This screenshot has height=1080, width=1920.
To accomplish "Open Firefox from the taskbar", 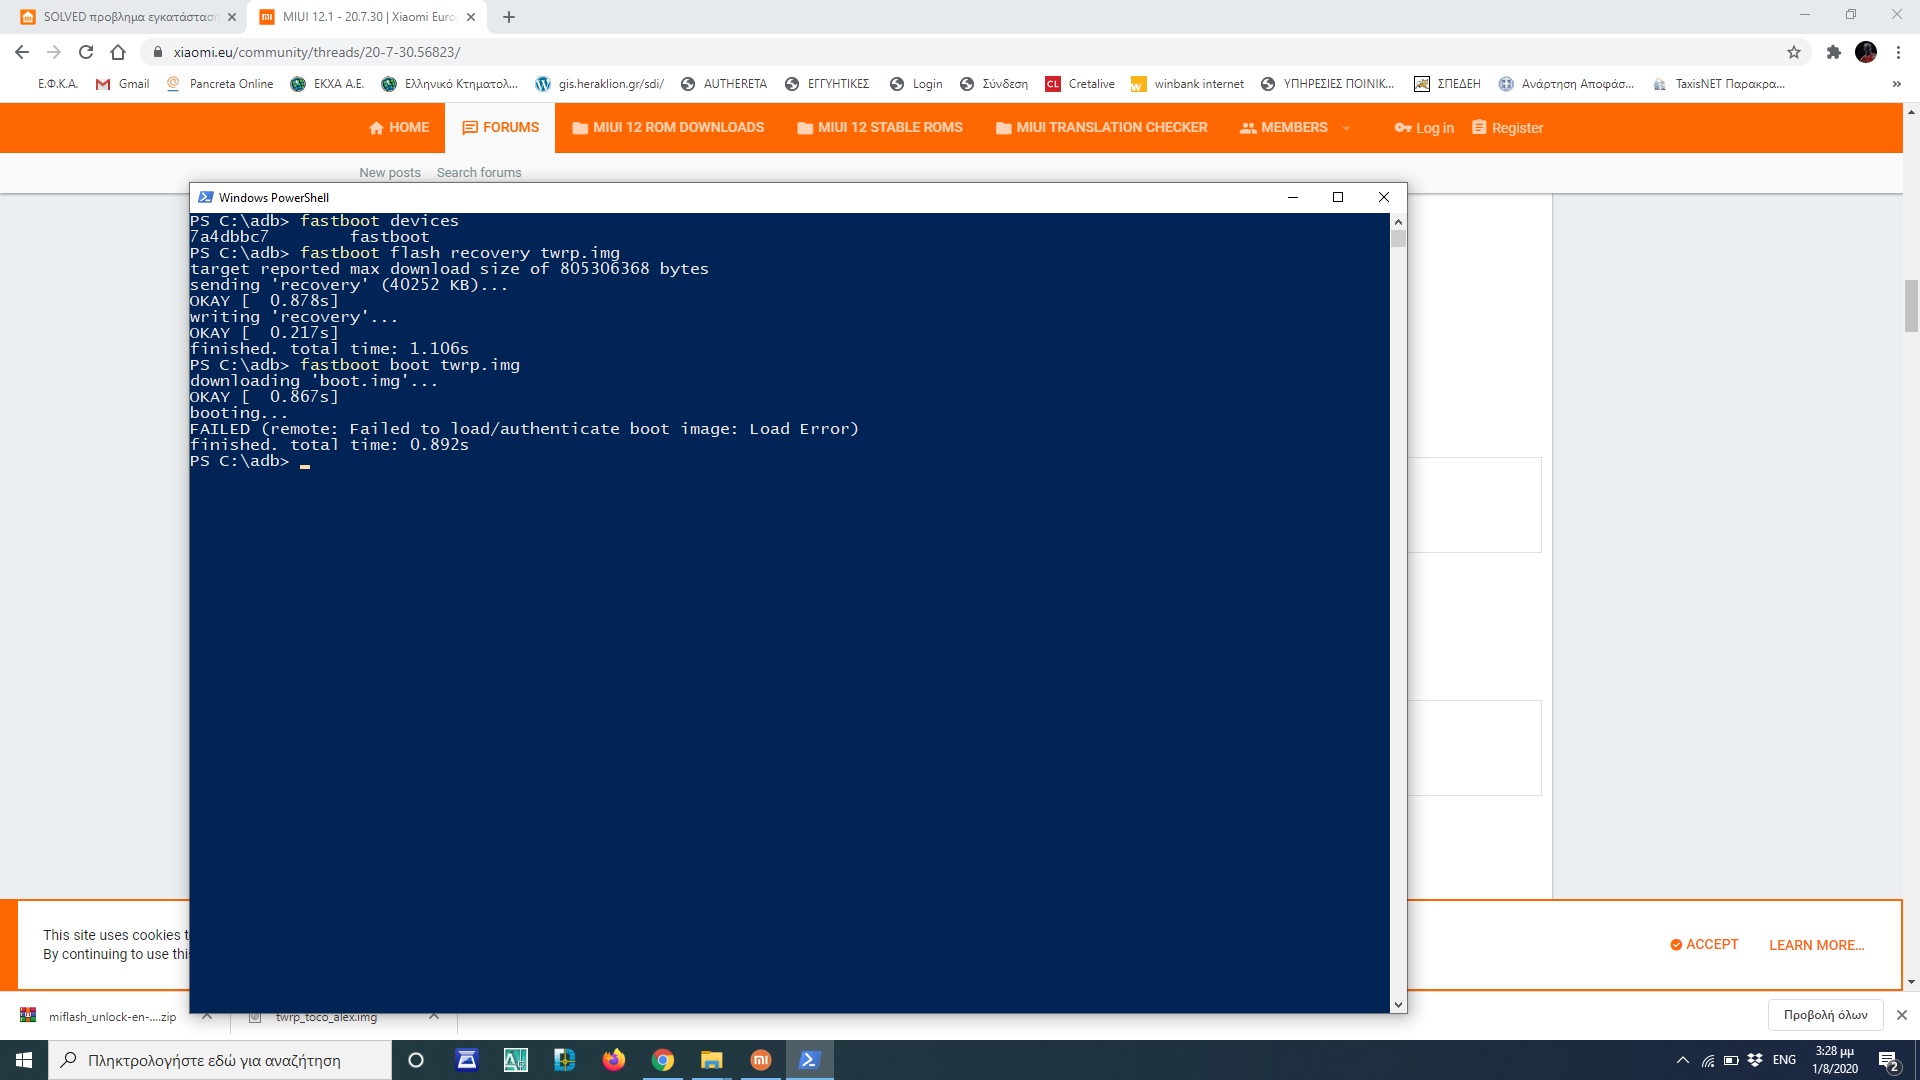I will (x=613, y=1060).
